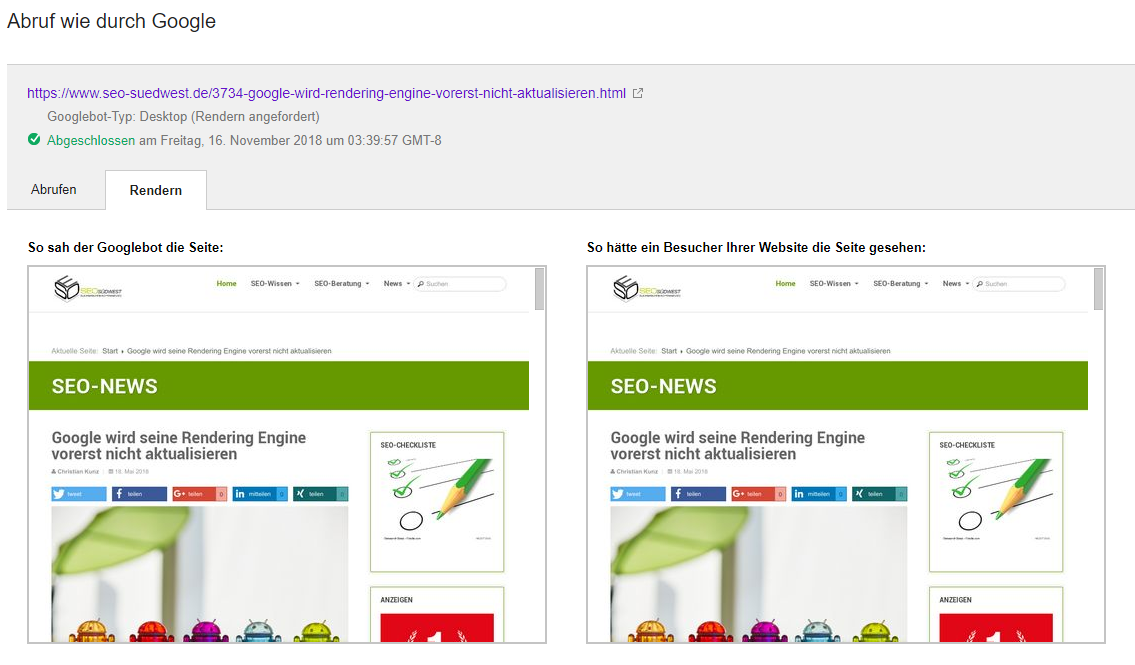Open News dropdown in visitor preview

click(955, 284)
